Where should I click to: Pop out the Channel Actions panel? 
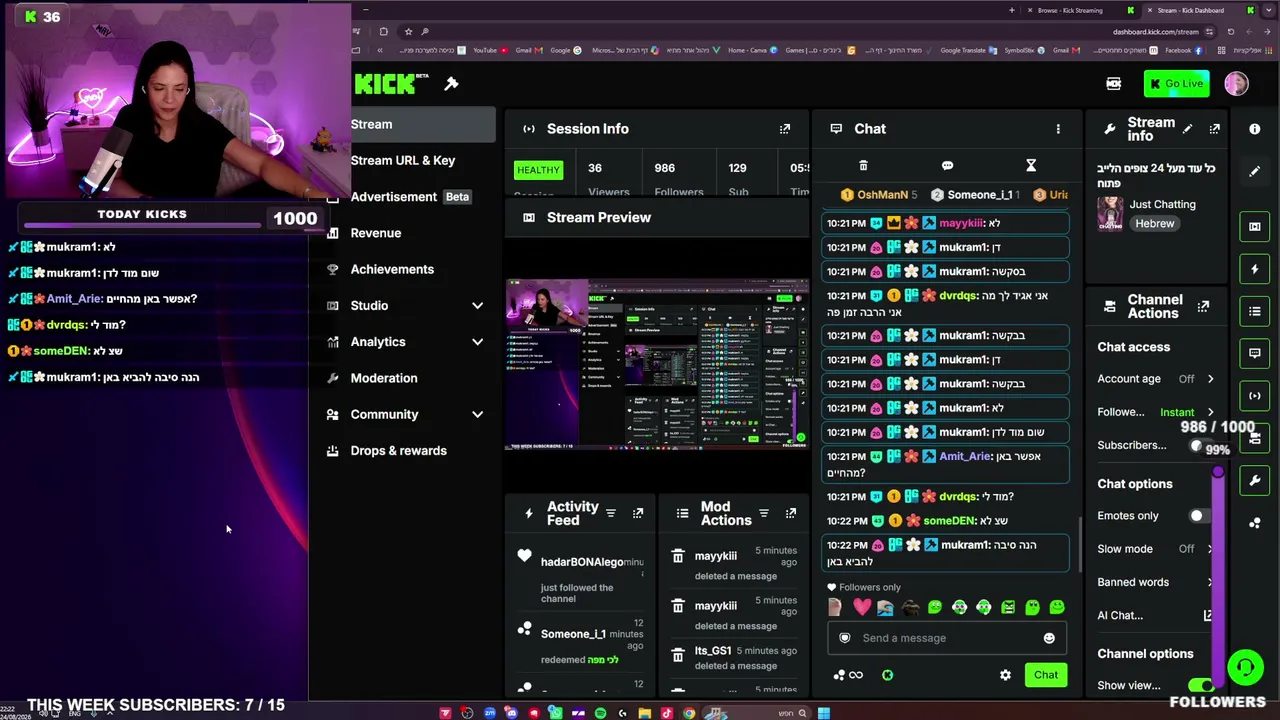click(1203, 306)
